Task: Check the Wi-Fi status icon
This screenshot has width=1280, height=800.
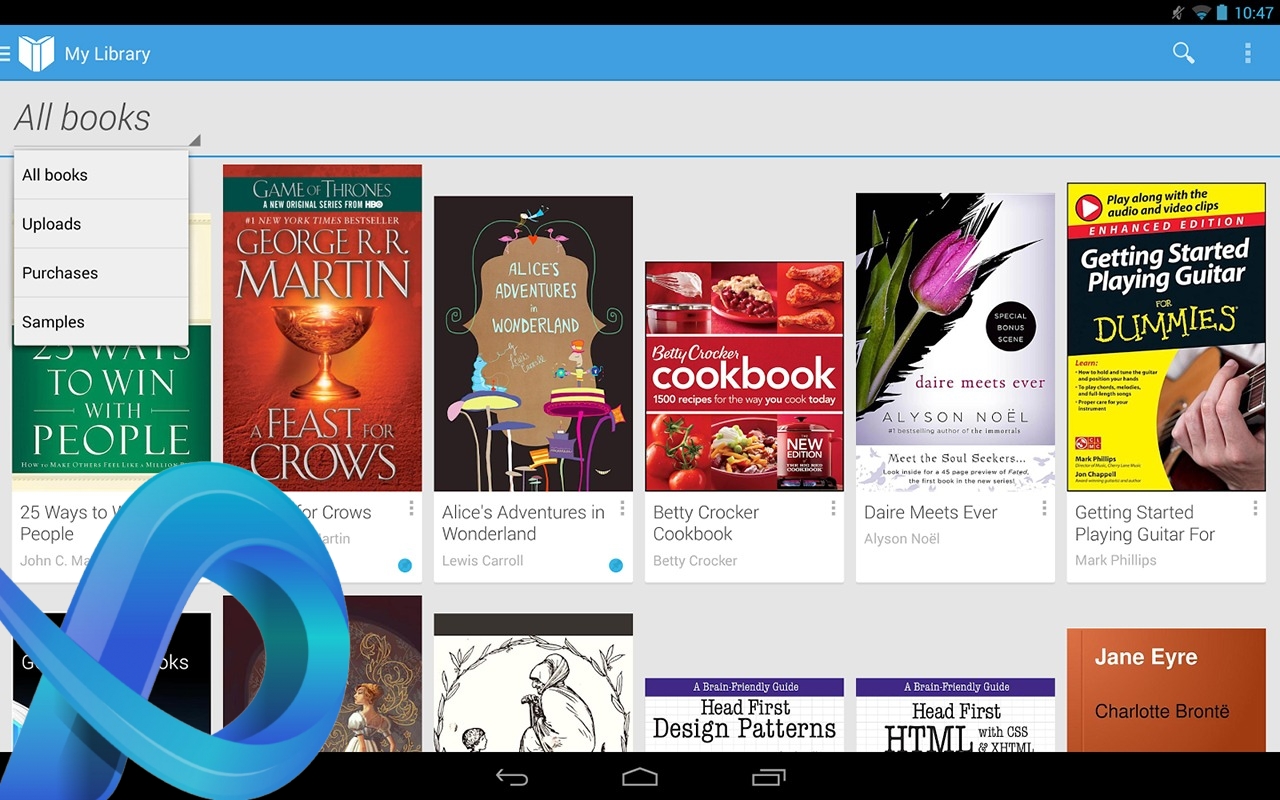Action: click(x=1201, y=13)
